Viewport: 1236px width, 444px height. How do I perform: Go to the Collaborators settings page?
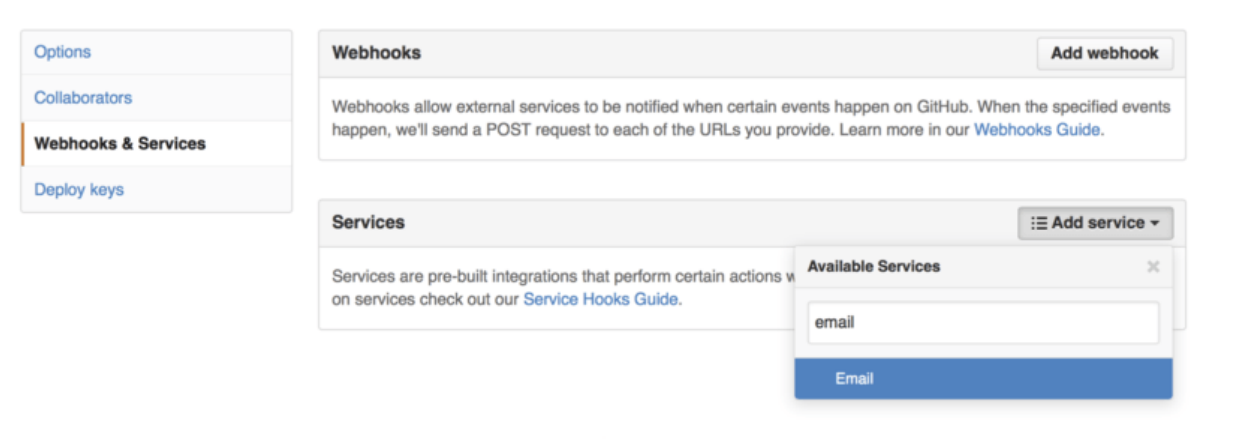(83, 98)
